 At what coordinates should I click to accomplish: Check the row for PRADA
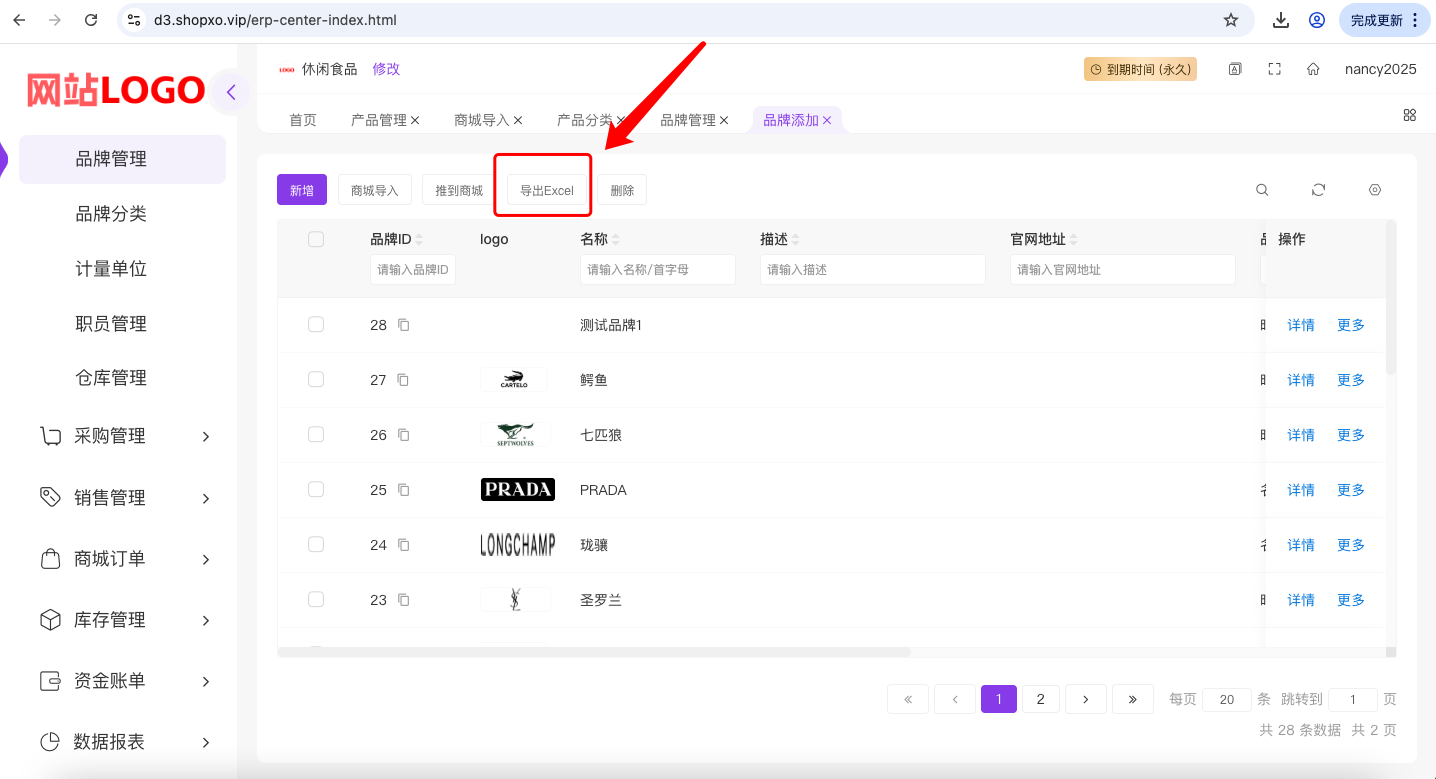(x=316, y=489)
